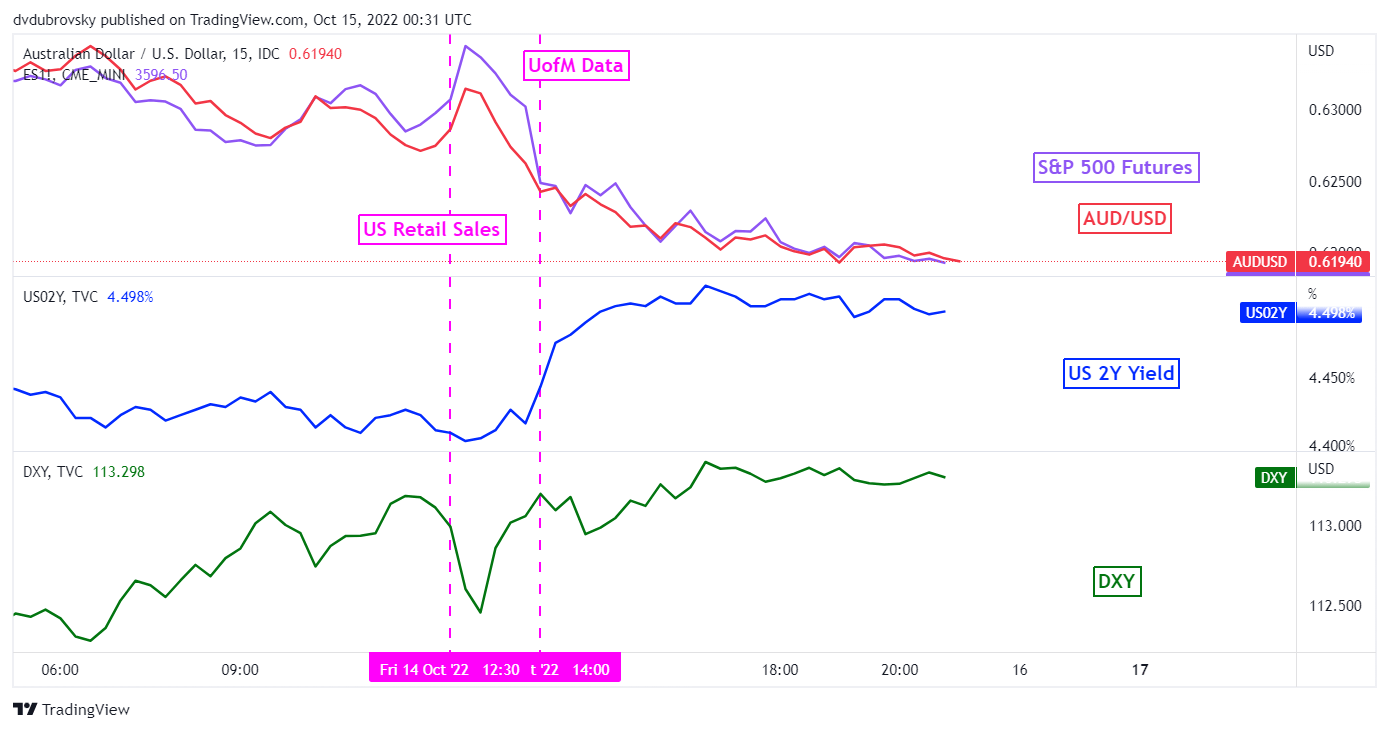This screenshot has width=1389, height=731.
Task: Click the DXY, TVC 113.298 legend entry
Action: pos(83,472)
